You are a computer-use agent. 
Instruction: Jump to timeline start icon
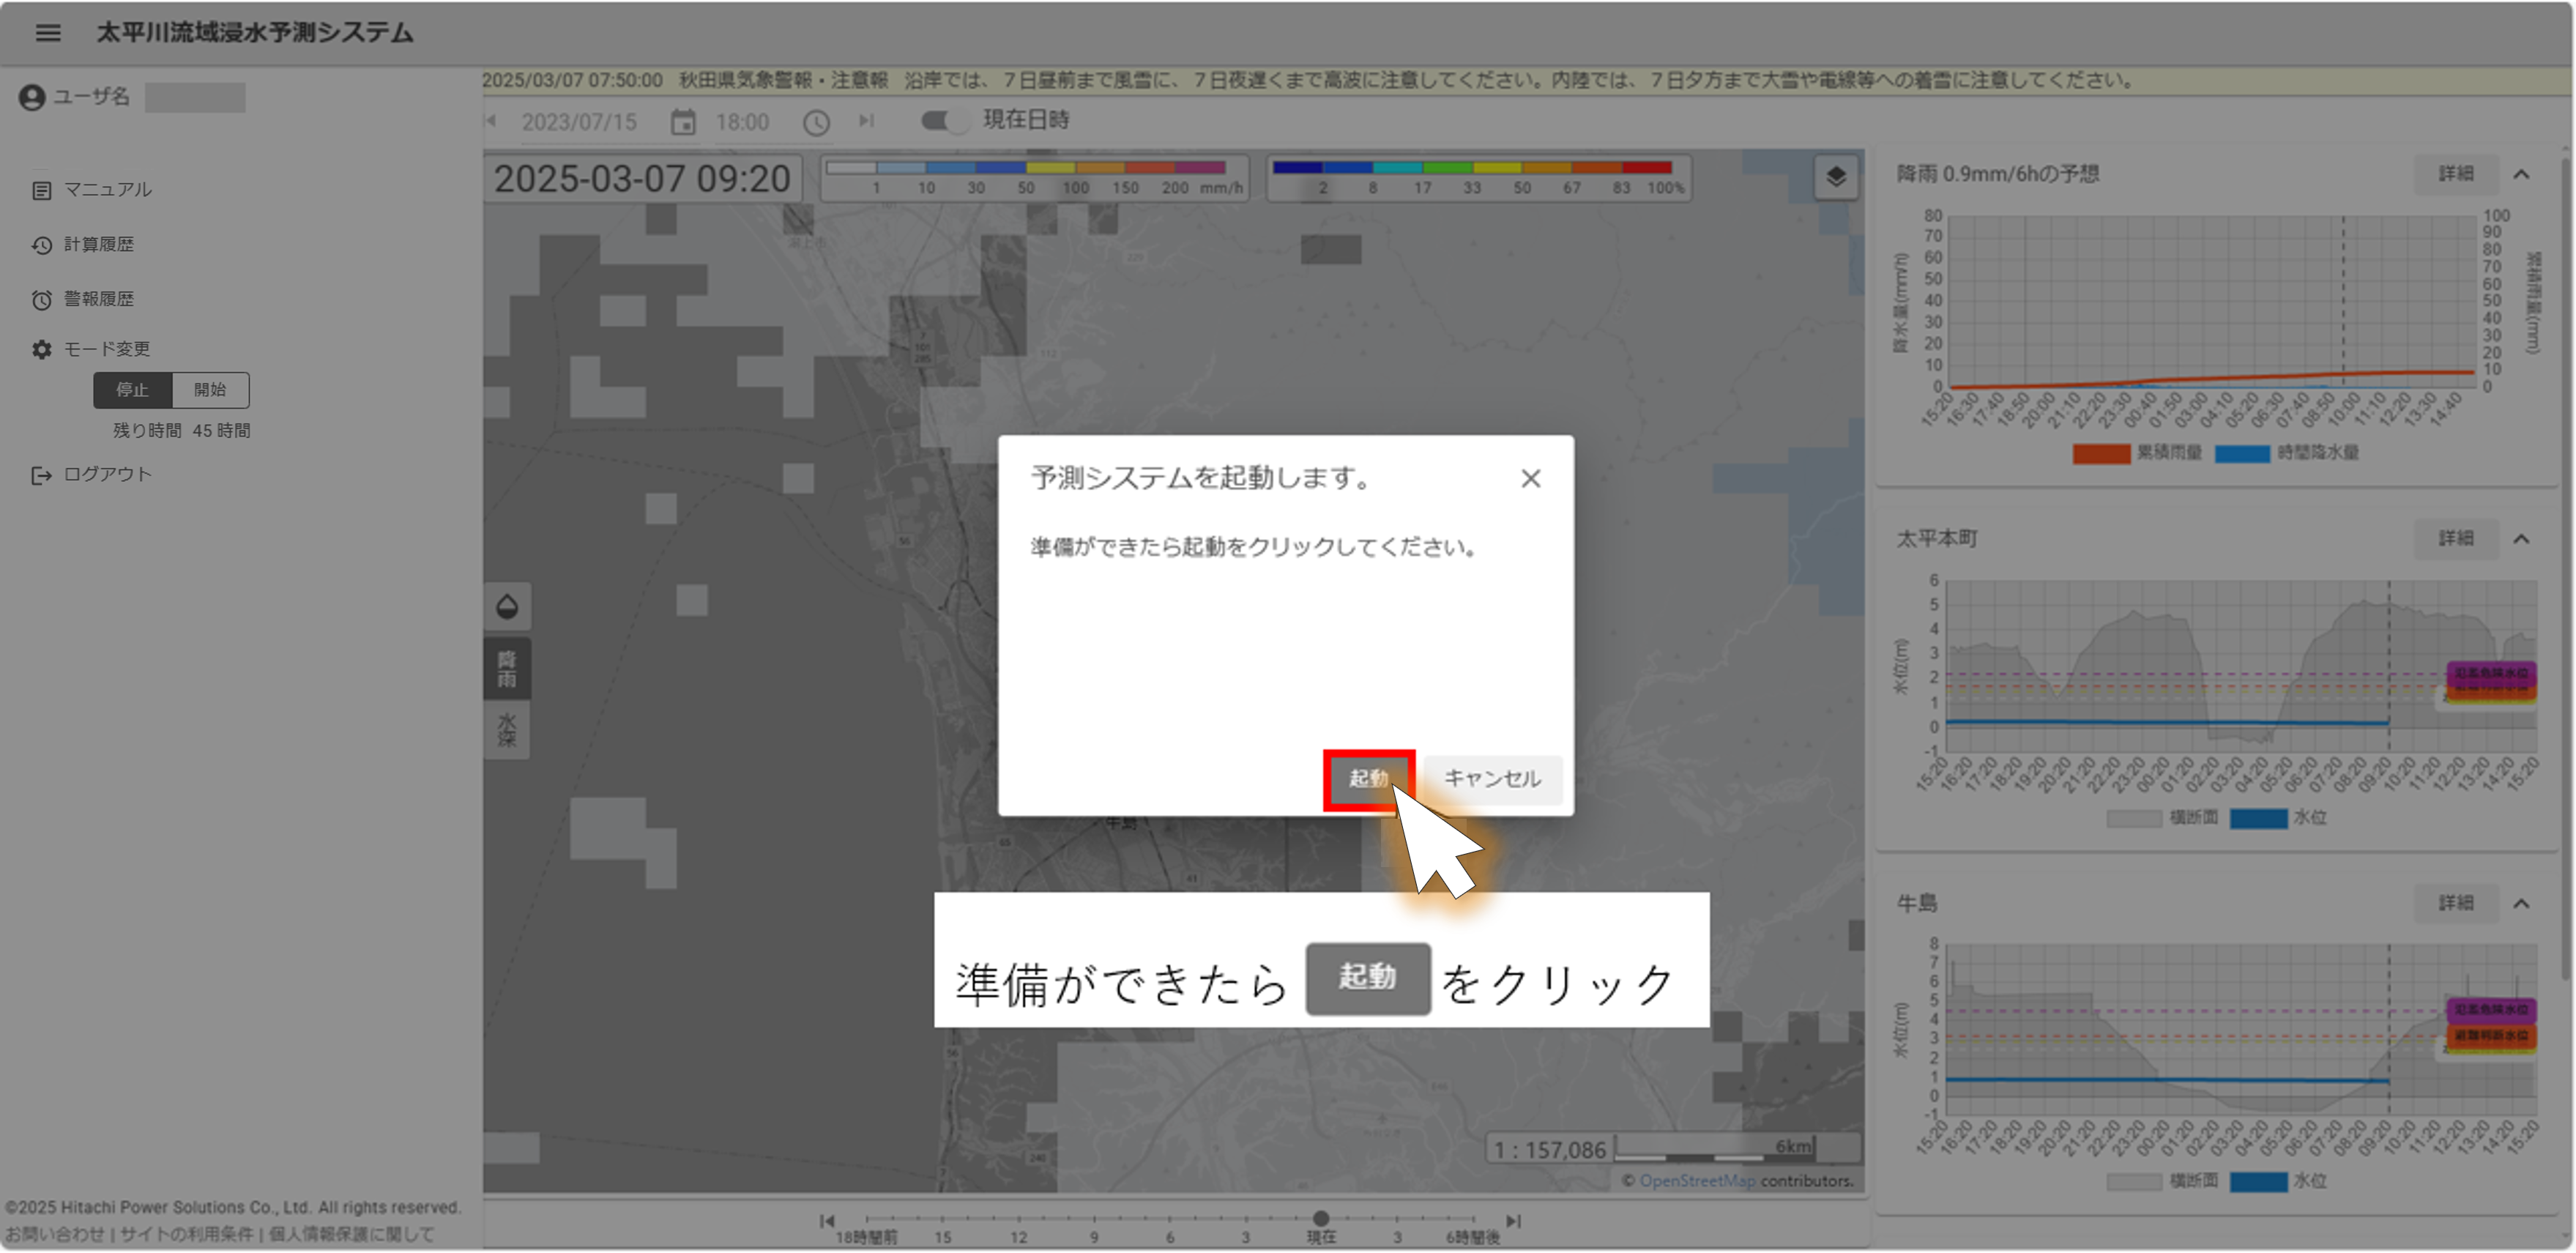point(827,1221)
